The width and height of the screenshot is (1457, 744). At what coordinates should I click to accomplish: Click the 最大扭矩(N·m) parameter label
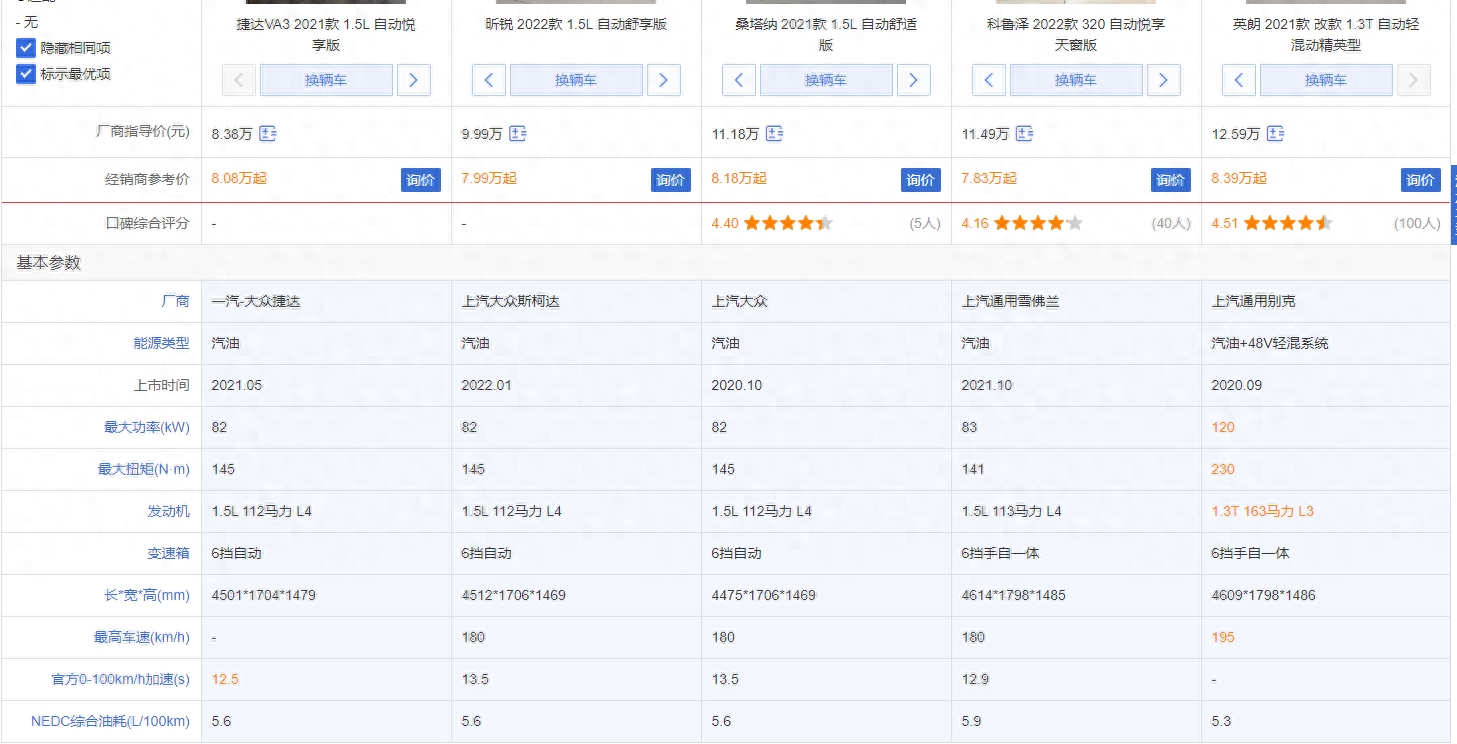(144, 469)
